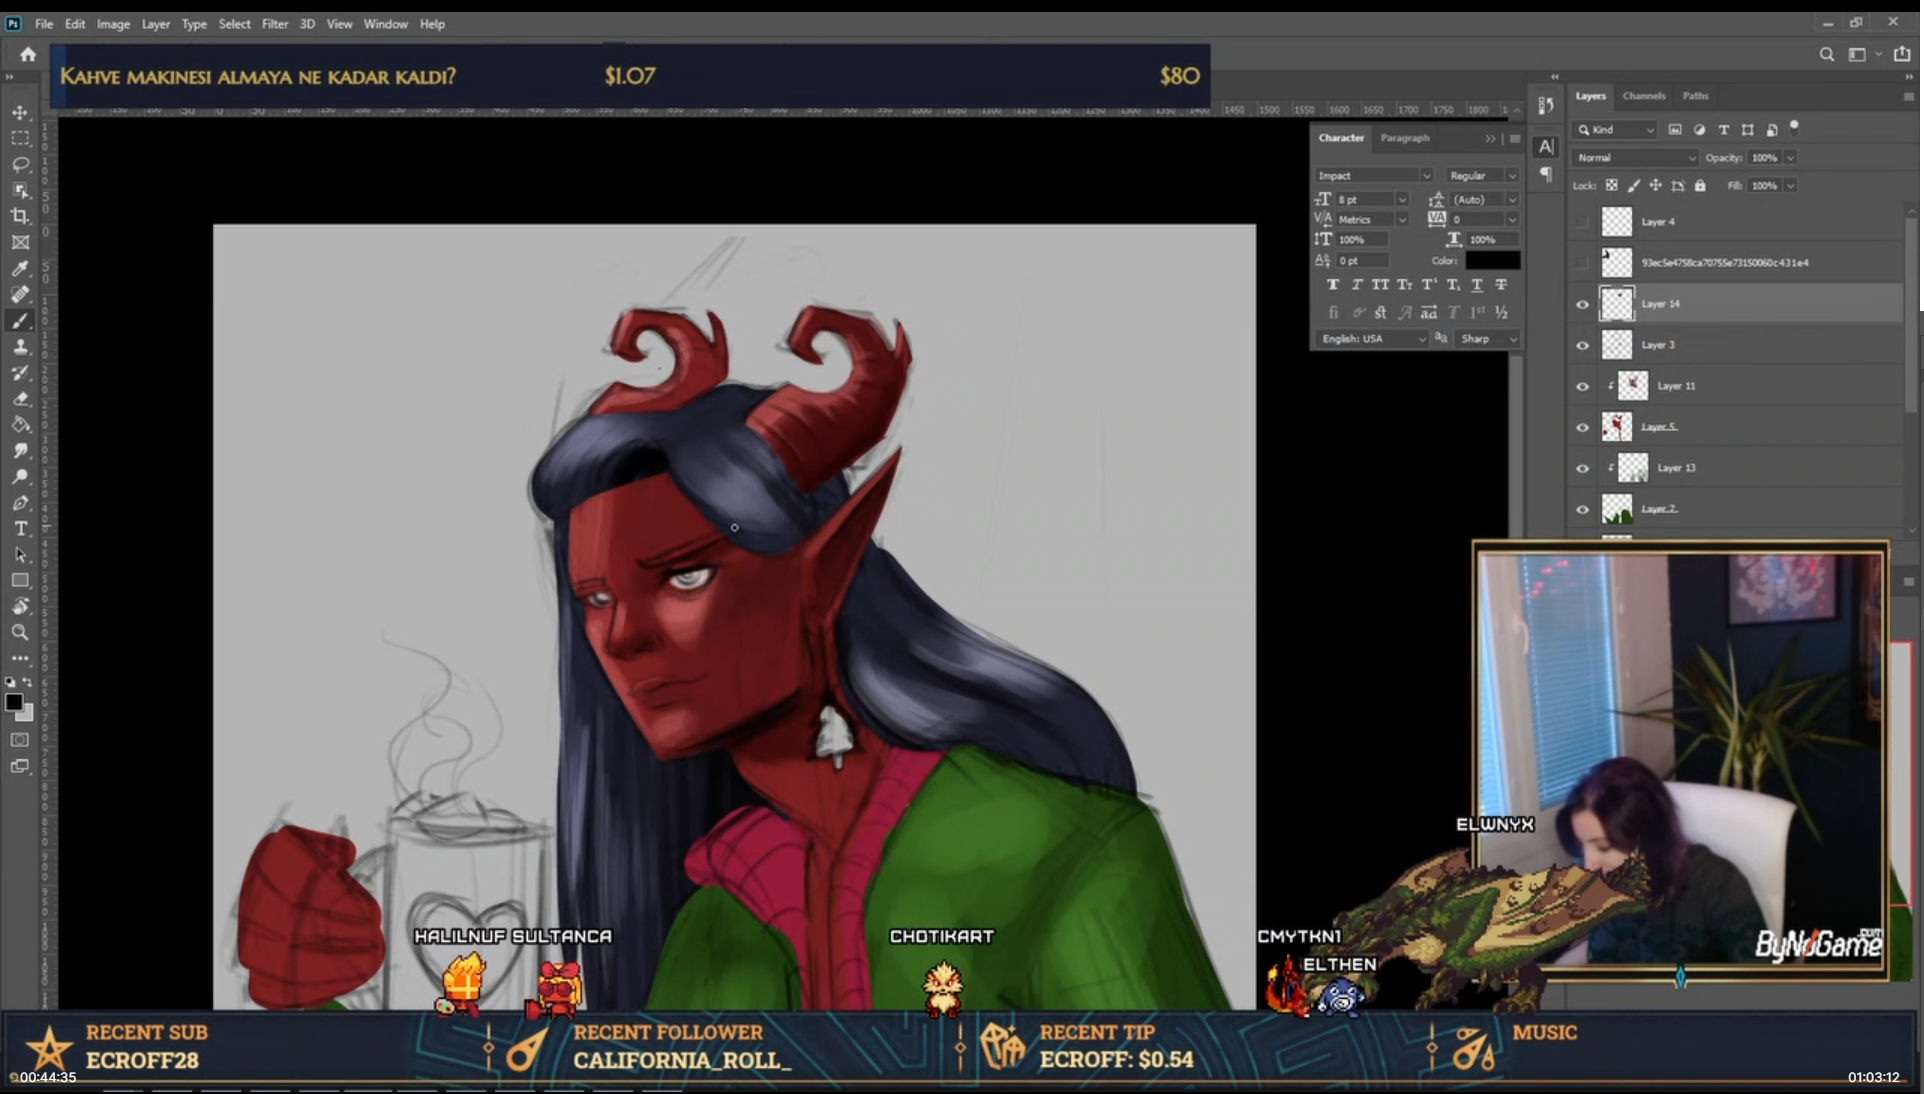Viewport: 1924px width, 1094px height.
Task: Open the History panel icon
Action: click(x=1546, y=105)
